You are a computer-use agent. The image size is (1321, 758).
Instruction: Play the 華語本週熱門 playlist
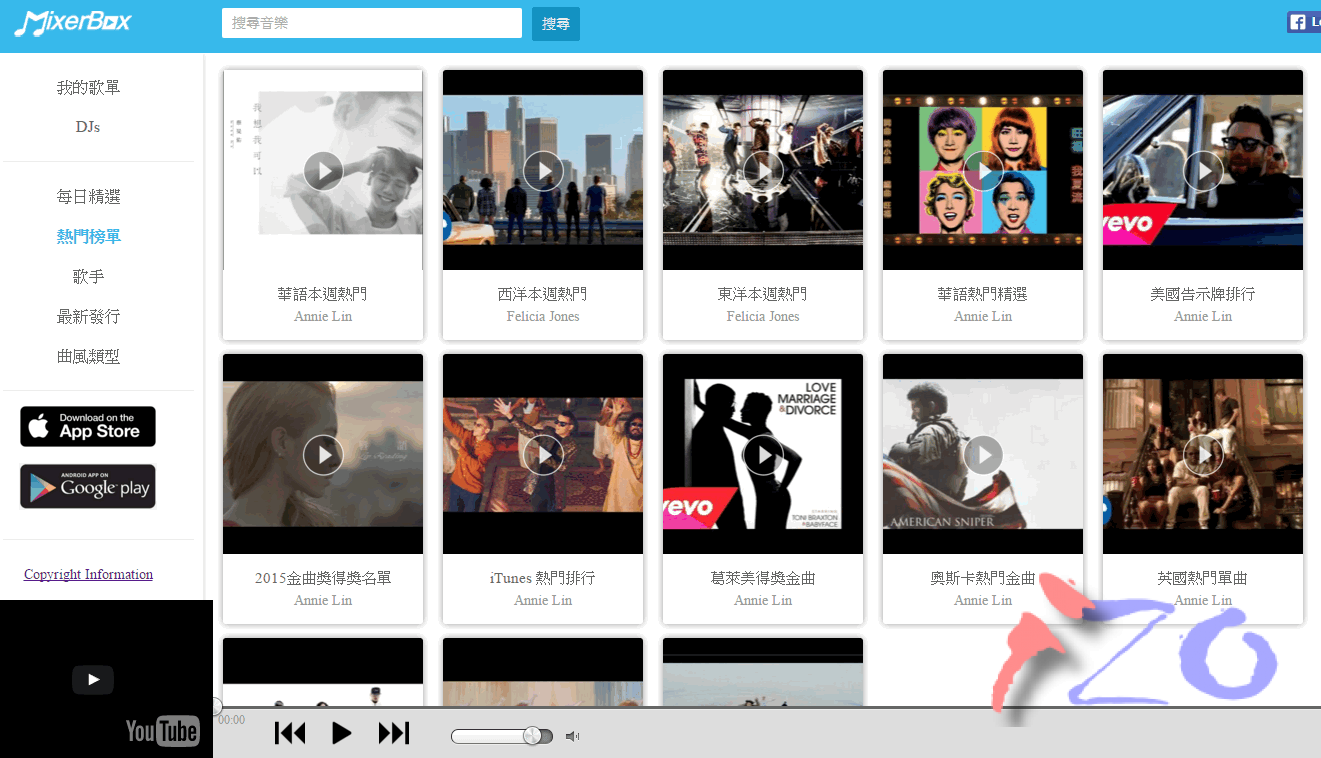[x=322, y=171]
